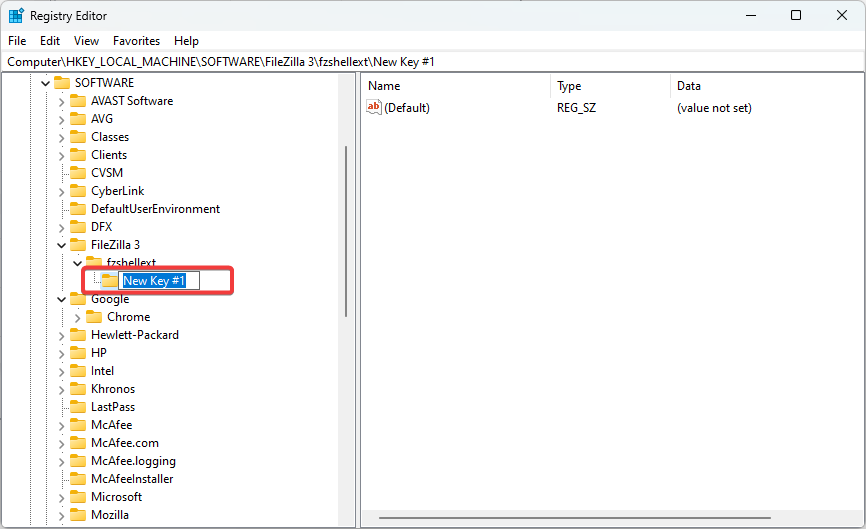Collapse the FileZilla 3 key
Viewport: 866px width, 529px height.
pos(61,245)
